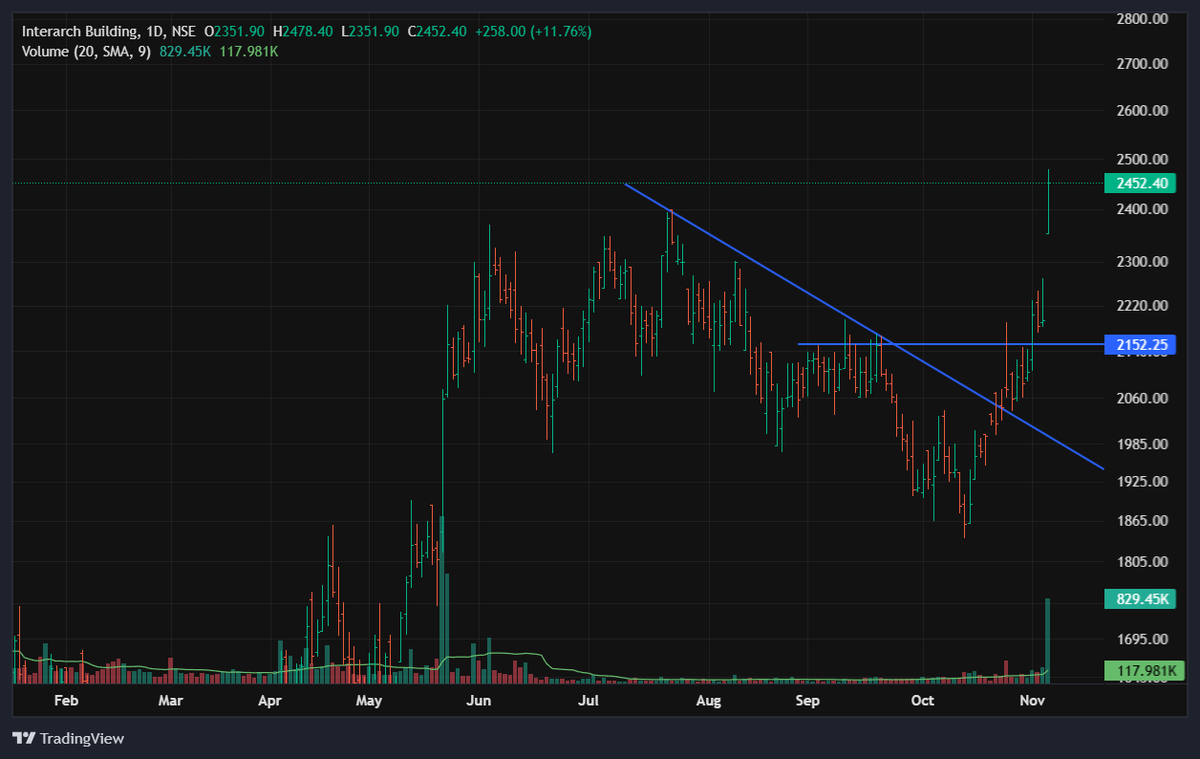Click the Jul label on time axis
Image resolution: width=1200 pixels, height=759 pixels.
pos(588,701)
